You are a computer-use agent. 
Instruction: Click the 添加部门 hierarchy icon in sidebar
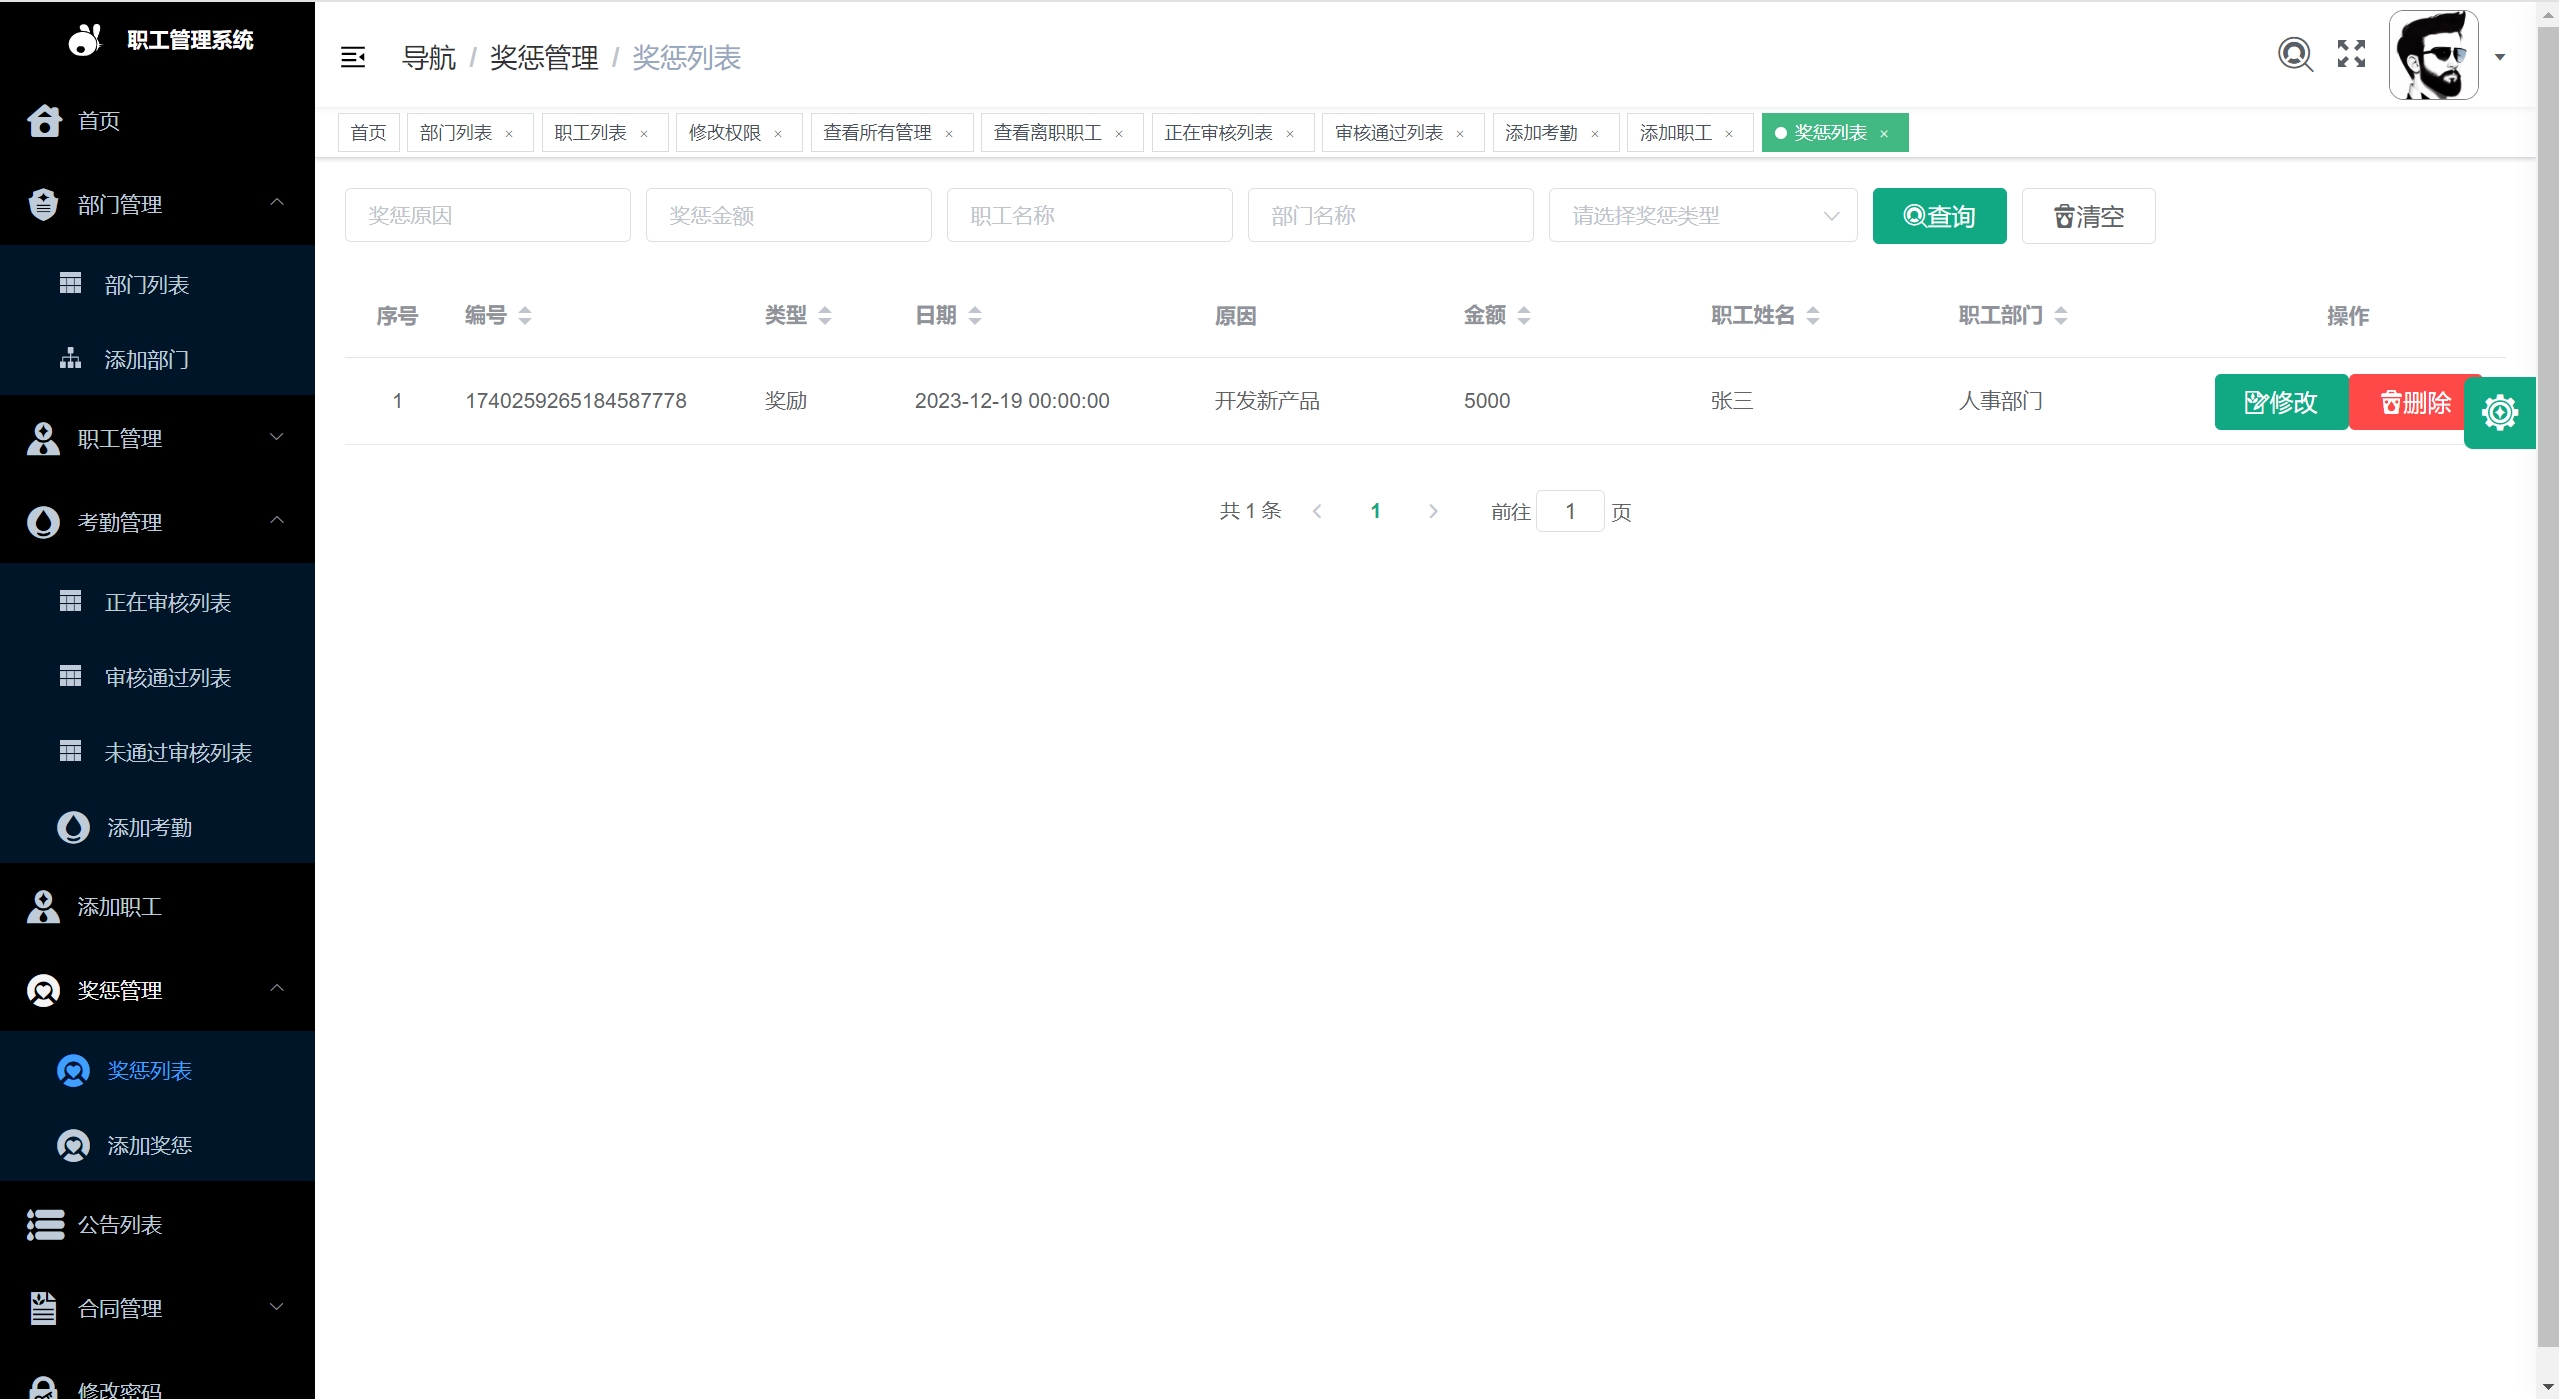click(70, 358)
